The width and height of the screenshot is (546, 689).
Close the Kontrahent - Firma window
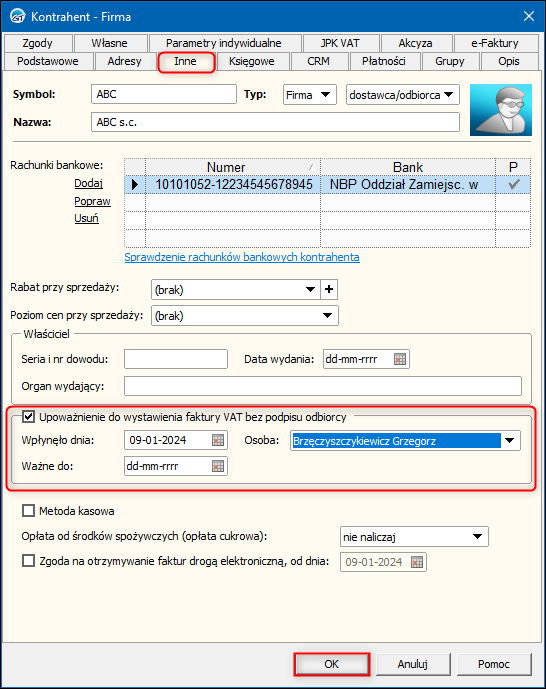529,16
